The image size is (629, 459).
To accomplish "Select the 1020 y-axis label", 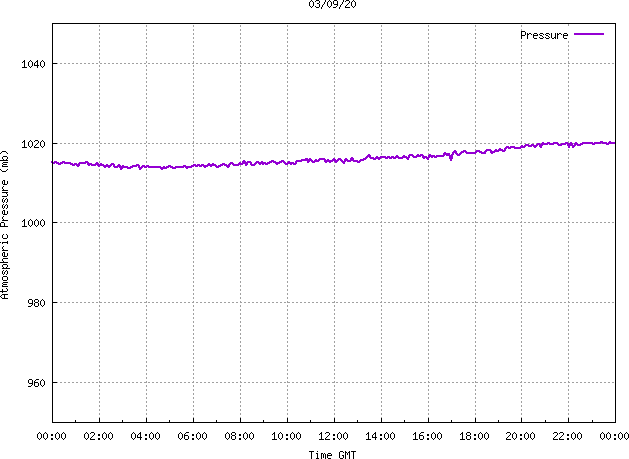I will [33, 144].
